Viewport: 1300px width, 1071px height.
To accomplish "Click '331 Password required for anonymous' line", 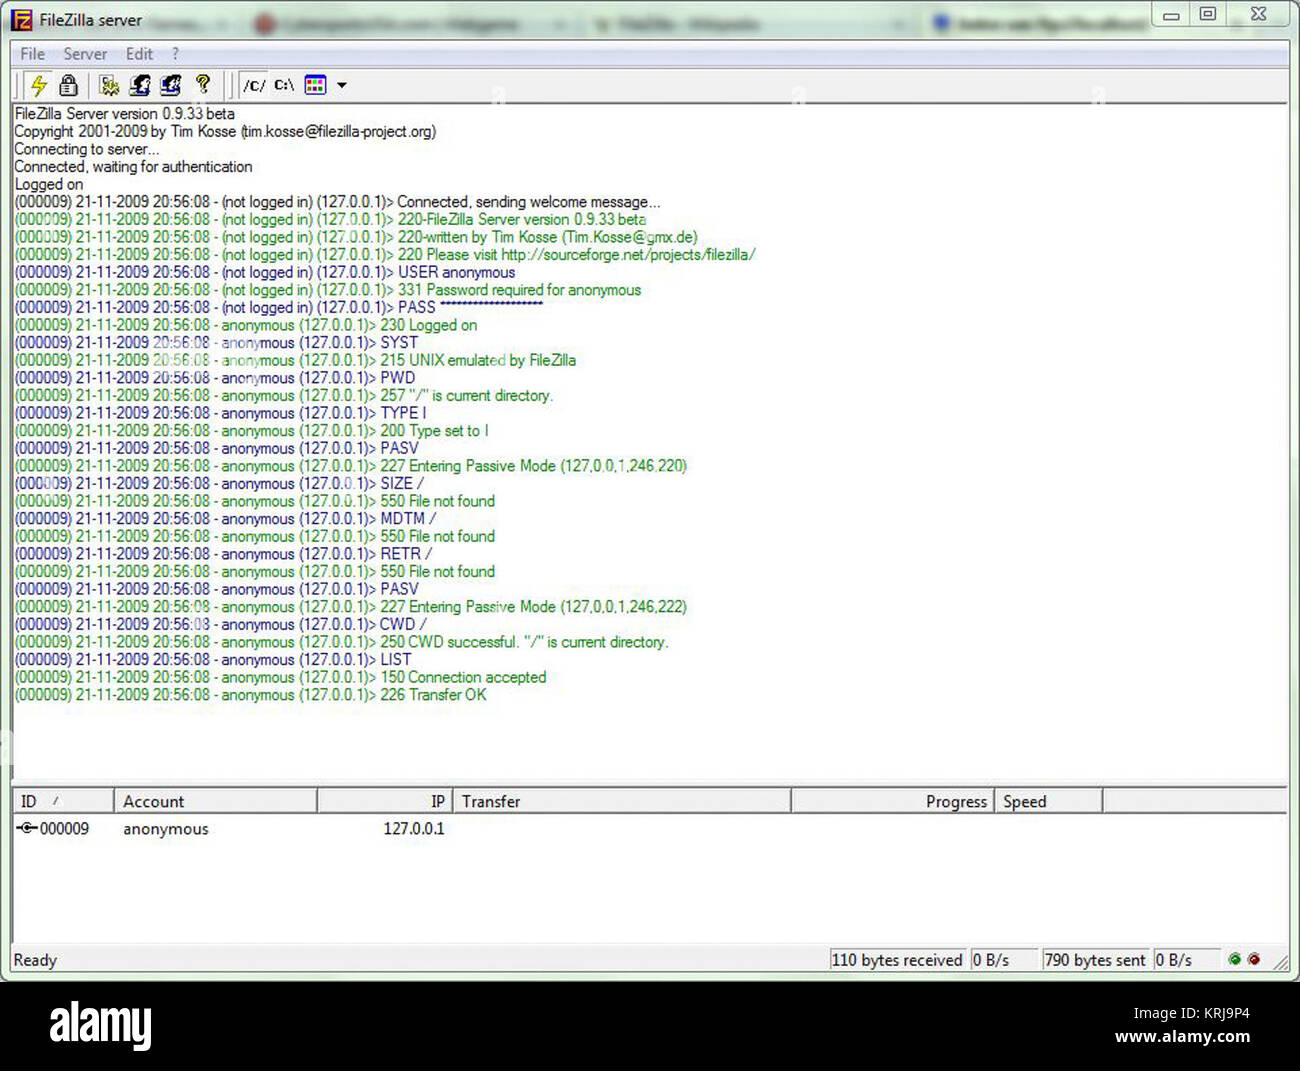I will click(328, 290).
